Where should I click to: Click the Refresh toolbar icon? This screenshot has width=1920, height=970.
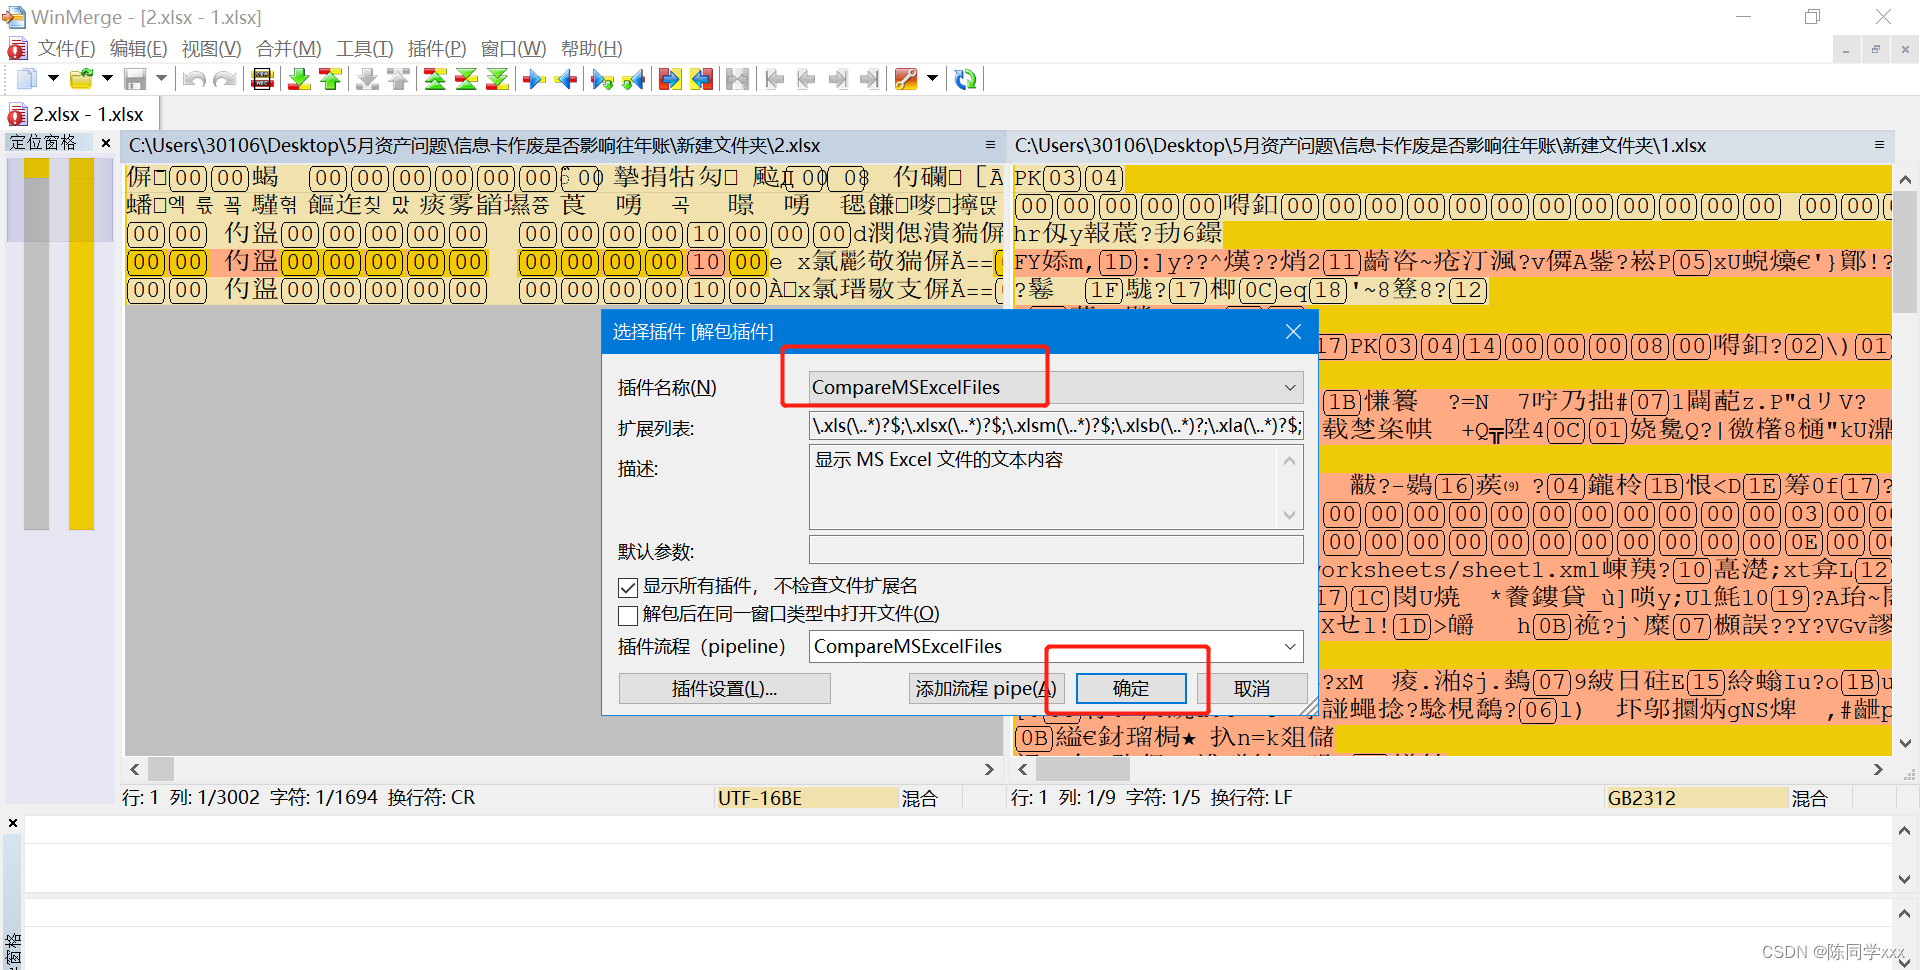(x=965, y=79)
